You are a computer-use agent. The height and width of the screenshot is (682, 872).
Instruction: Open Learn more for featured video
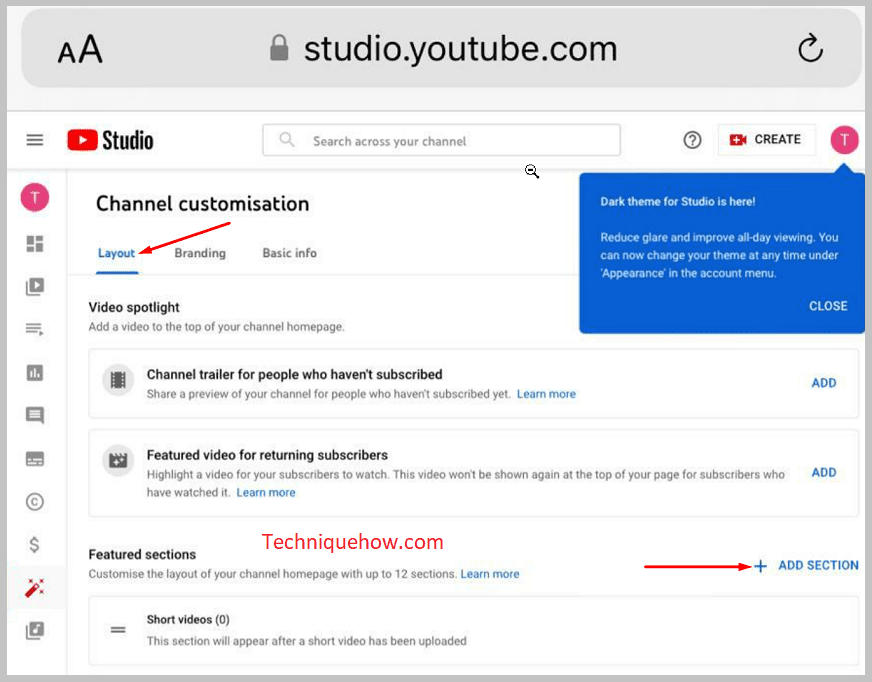pos(266,492)
